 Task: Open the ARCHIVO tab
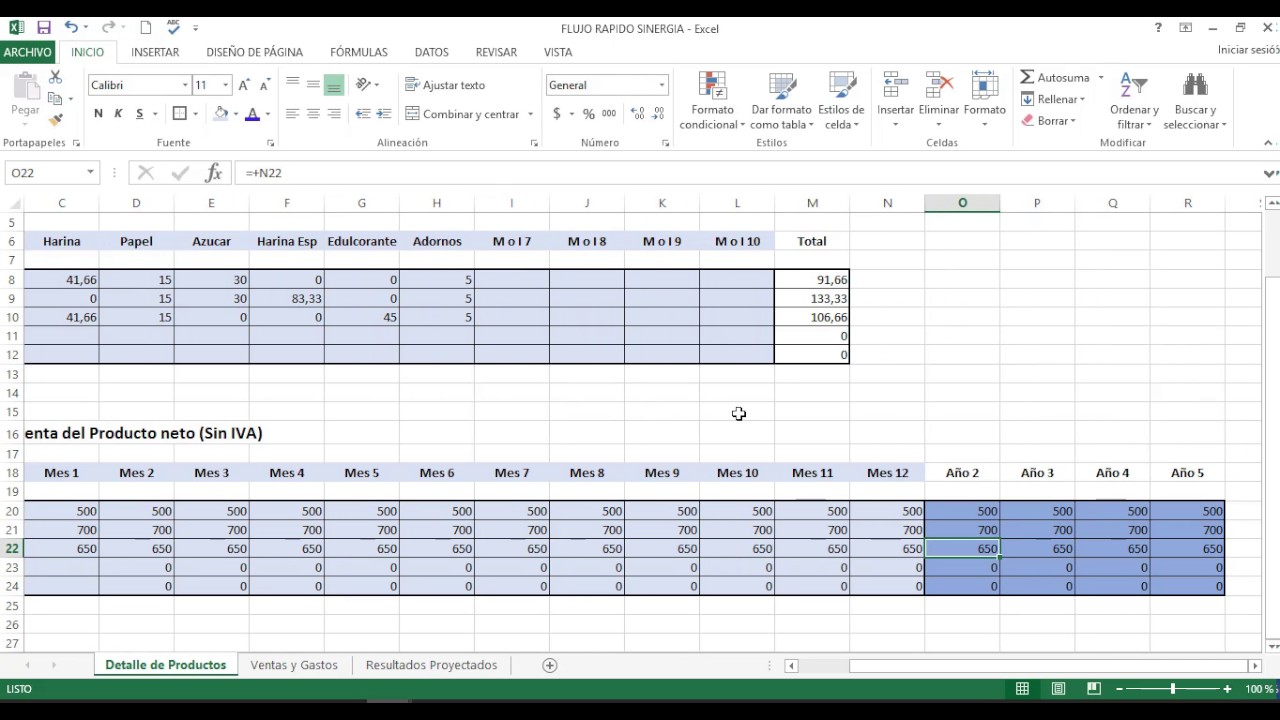(28, 52)
